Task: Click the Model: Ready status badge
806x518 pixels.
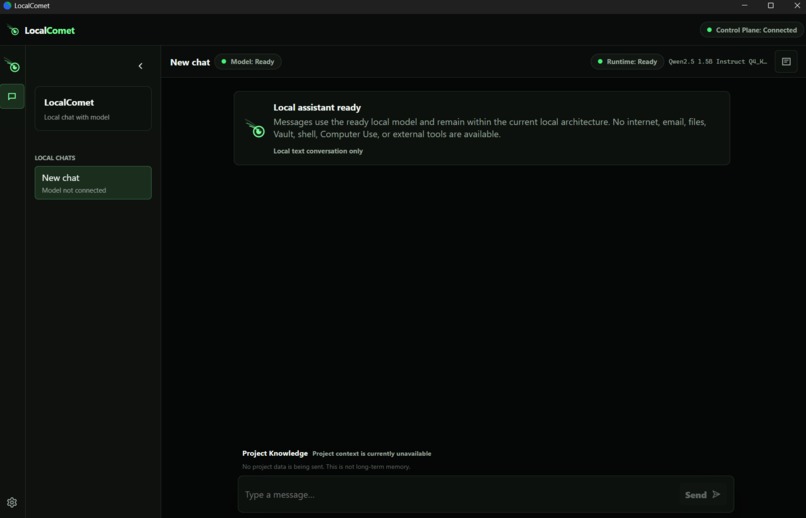Action: [x=248, y=62]
